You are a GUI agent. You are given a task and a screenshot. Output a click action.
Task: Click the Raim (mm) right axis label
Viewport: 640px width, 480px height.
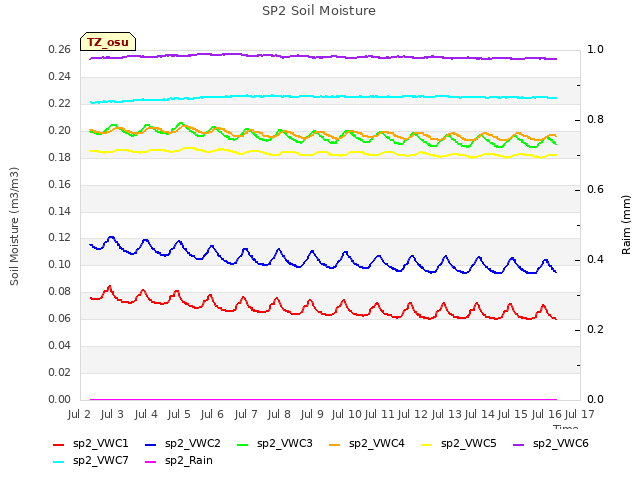click(x=626, y=225)
